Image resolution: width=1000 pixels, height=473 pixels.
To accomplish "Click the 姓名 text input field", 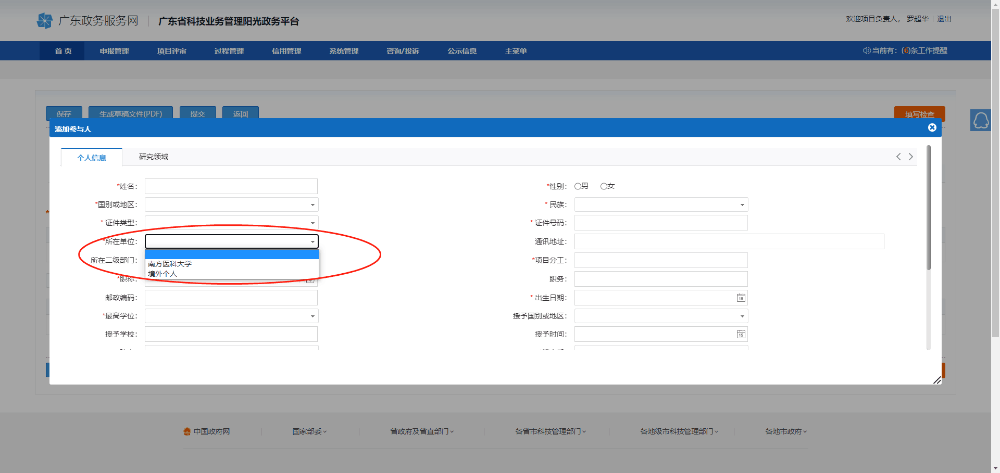I will (x=231, y=186).
